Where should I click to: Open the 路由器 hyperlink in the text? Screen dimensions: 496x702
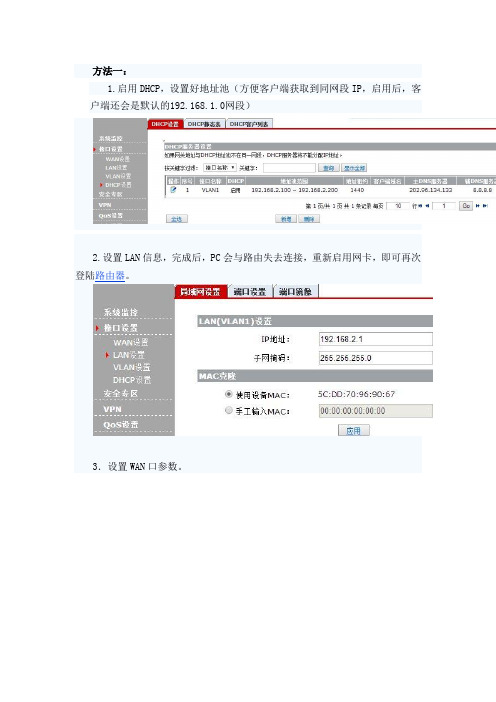click(x=110, y=275)
